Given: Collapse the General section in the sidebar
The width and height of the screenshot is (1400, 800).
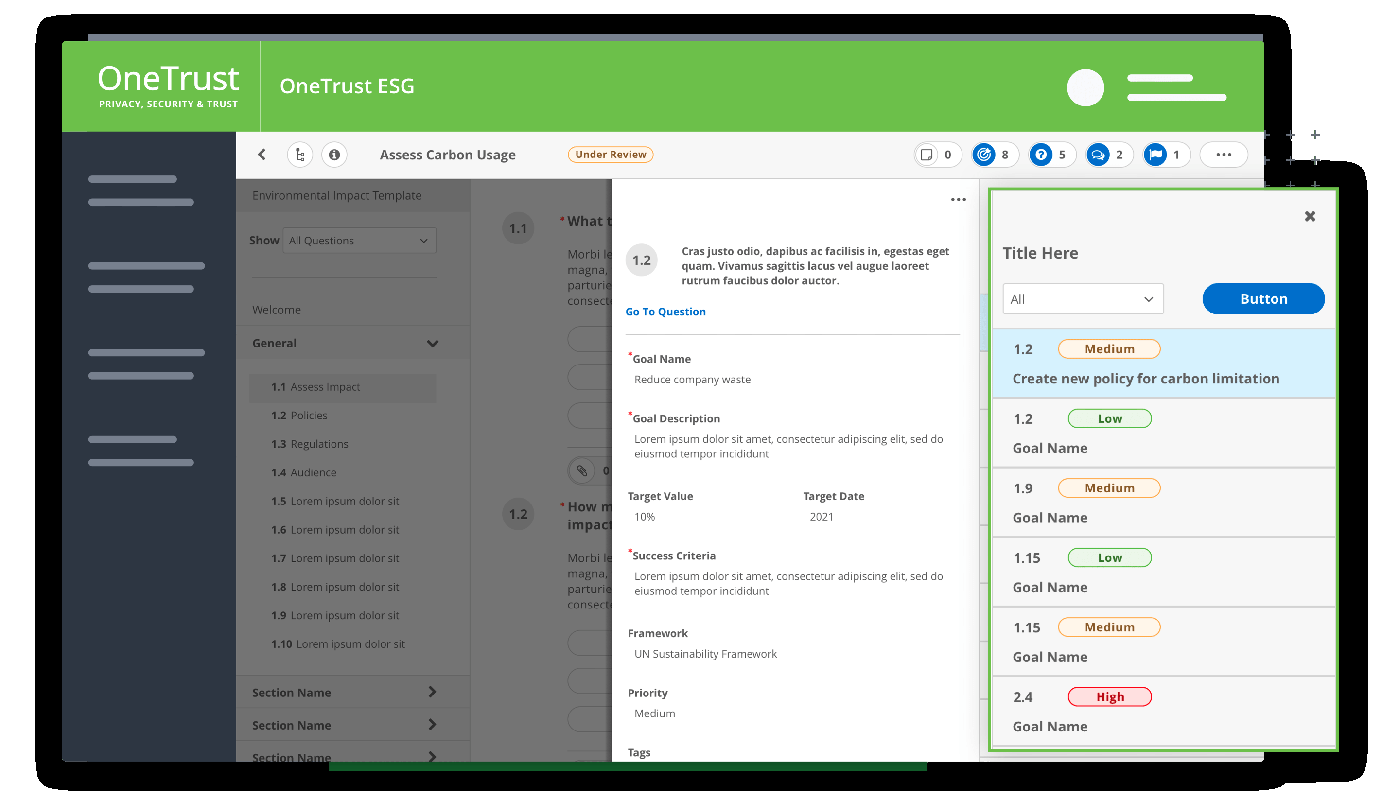Looking at the screenshot, I should [x=432, y=343].
